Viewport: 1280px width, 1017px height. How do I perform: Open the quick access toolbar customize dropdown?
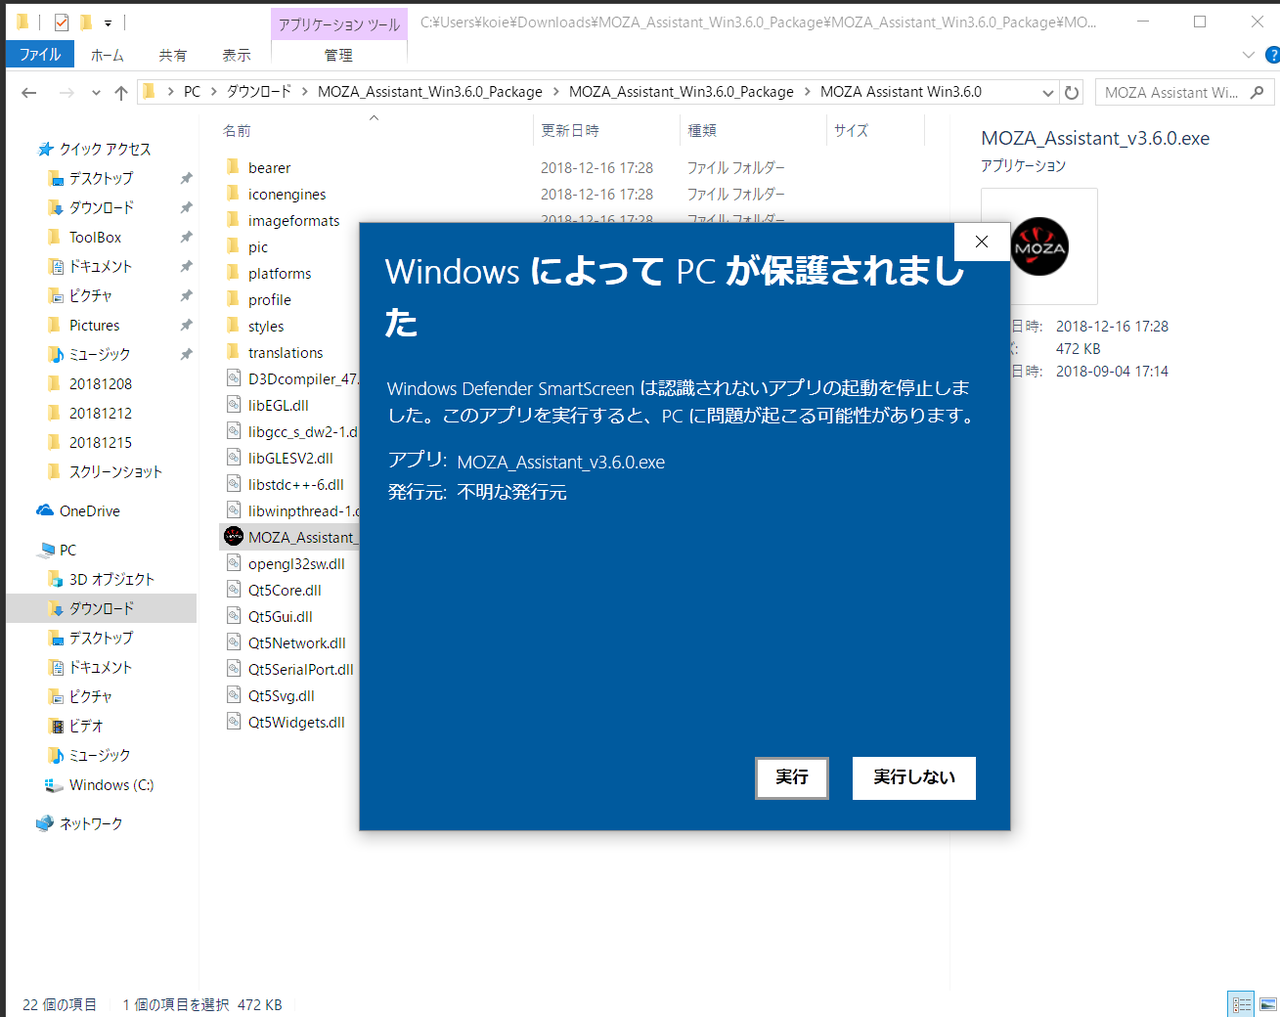click(108, 22)
